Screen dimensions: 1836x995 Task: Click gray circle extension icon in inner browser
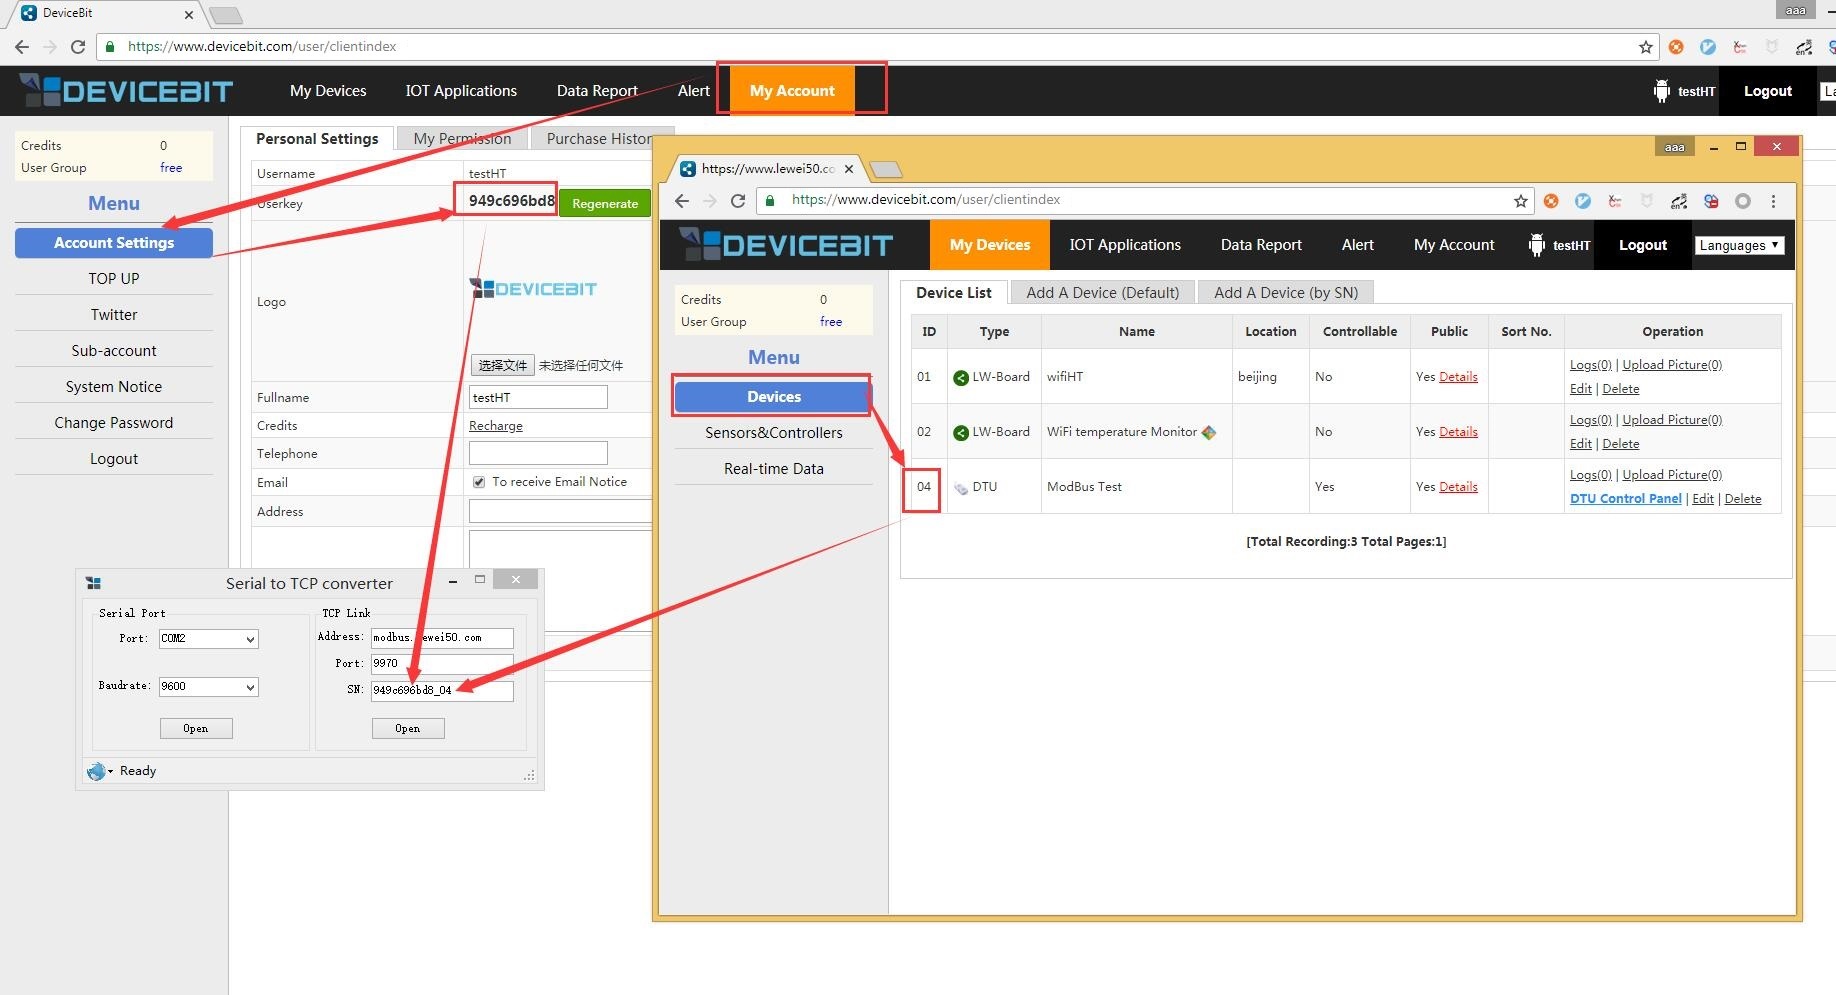coord(1743,201)
